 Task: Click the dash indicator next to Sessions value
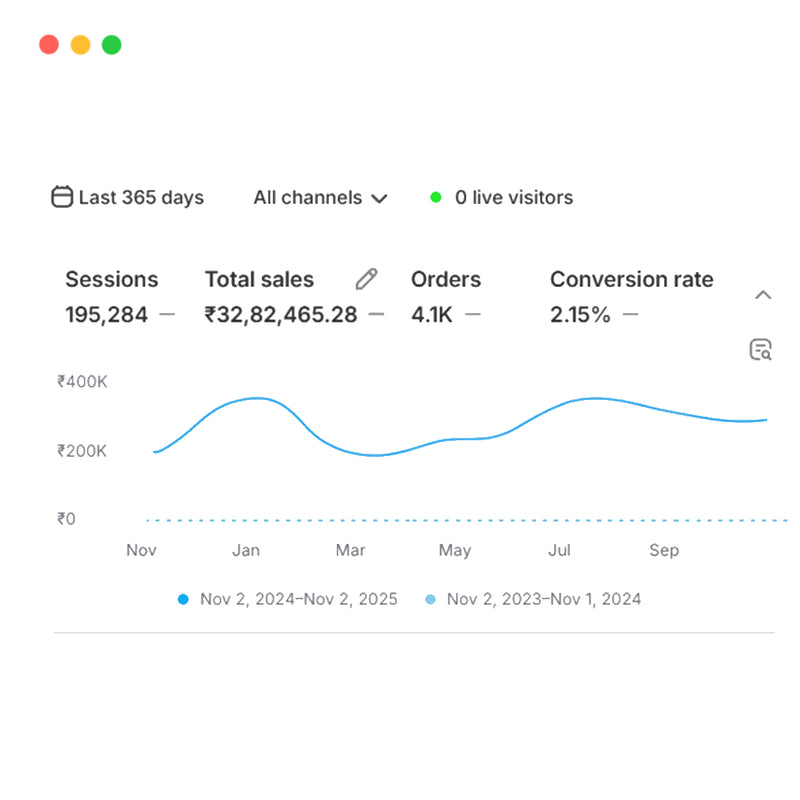tap(167, 314)
